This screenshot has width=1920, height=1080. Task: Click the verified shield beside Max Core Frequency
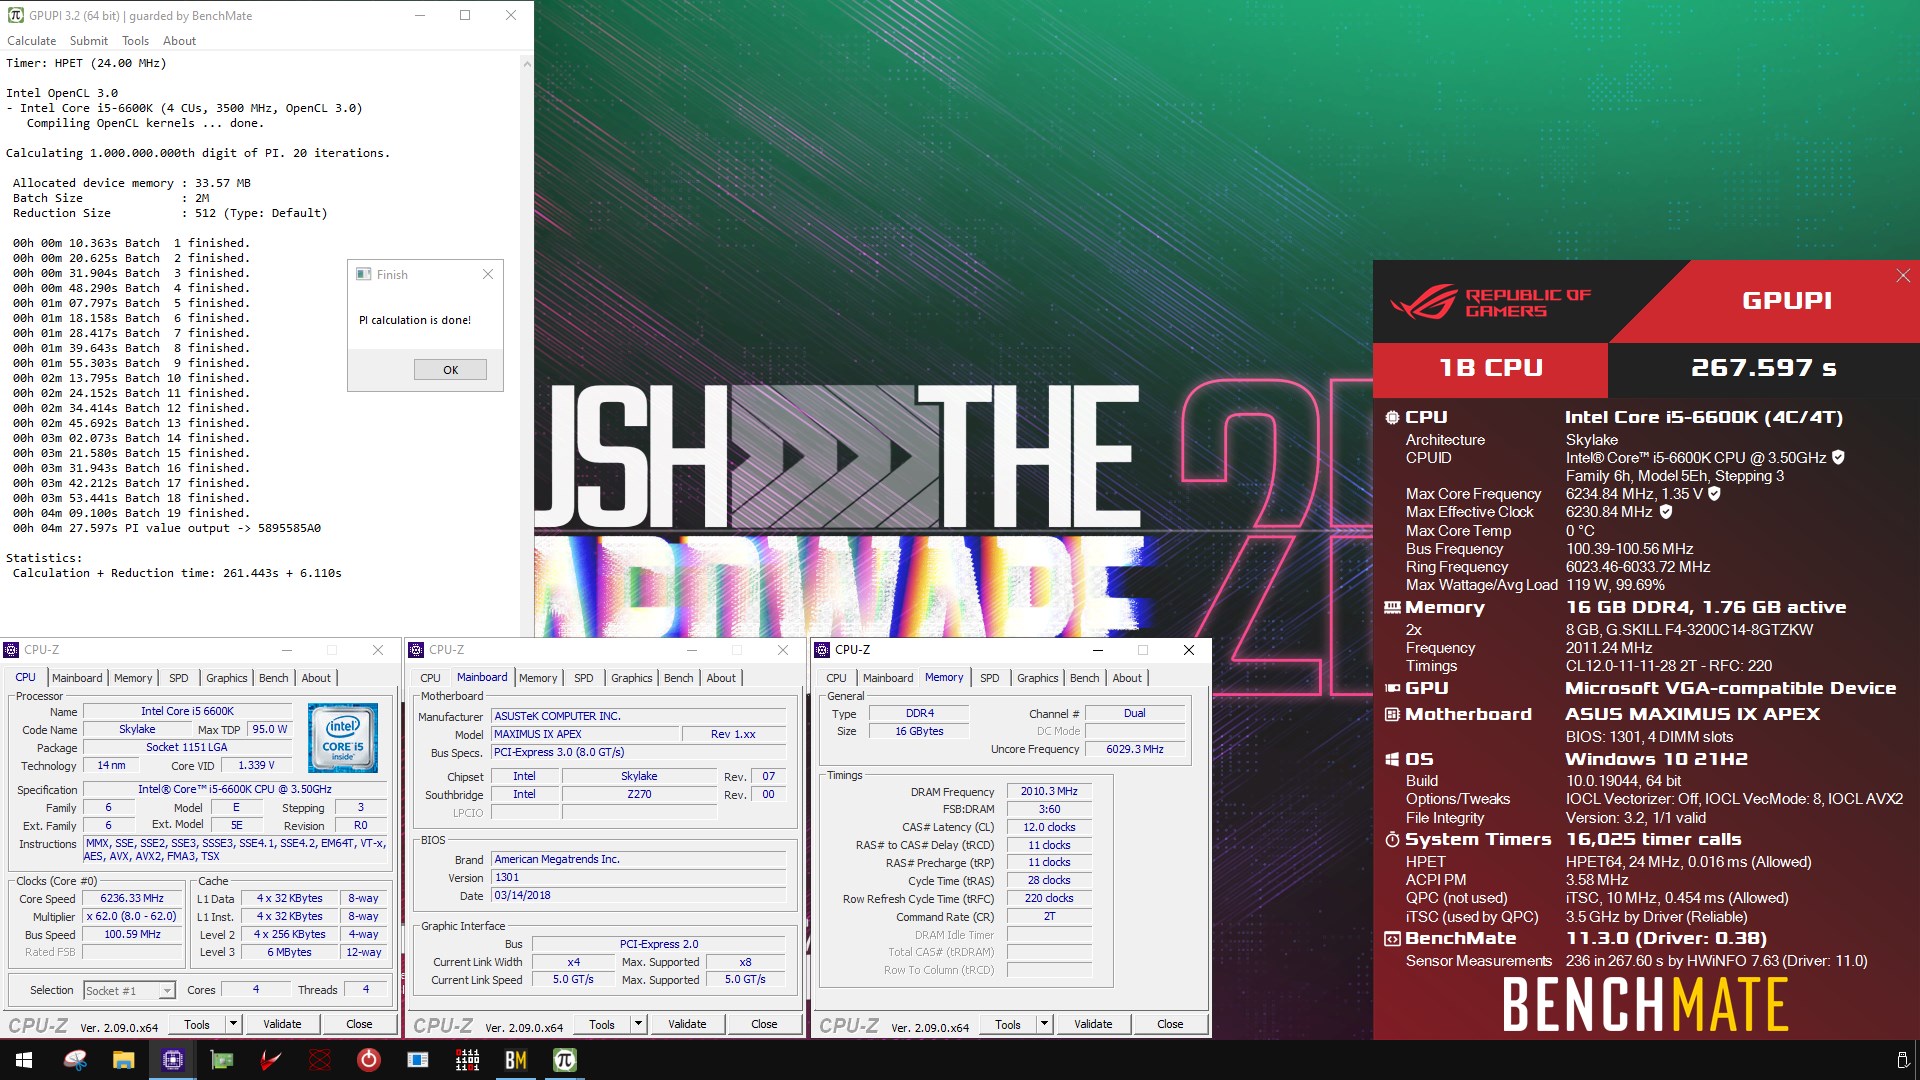coord(1714,493)
